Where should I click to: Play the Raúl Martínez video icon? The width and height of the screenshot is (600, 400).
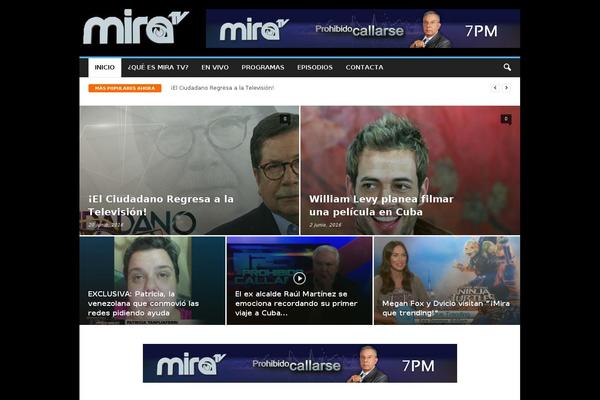299,278
